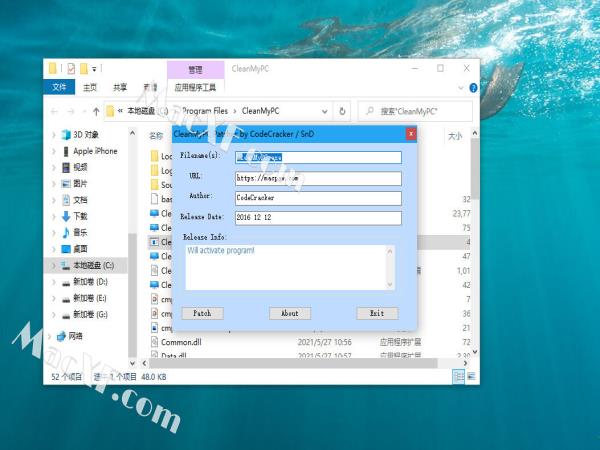Screen dimensions: 600x450
Task: Click the CleanMyPC breadcrumb in the address bar
Action: 260,111
